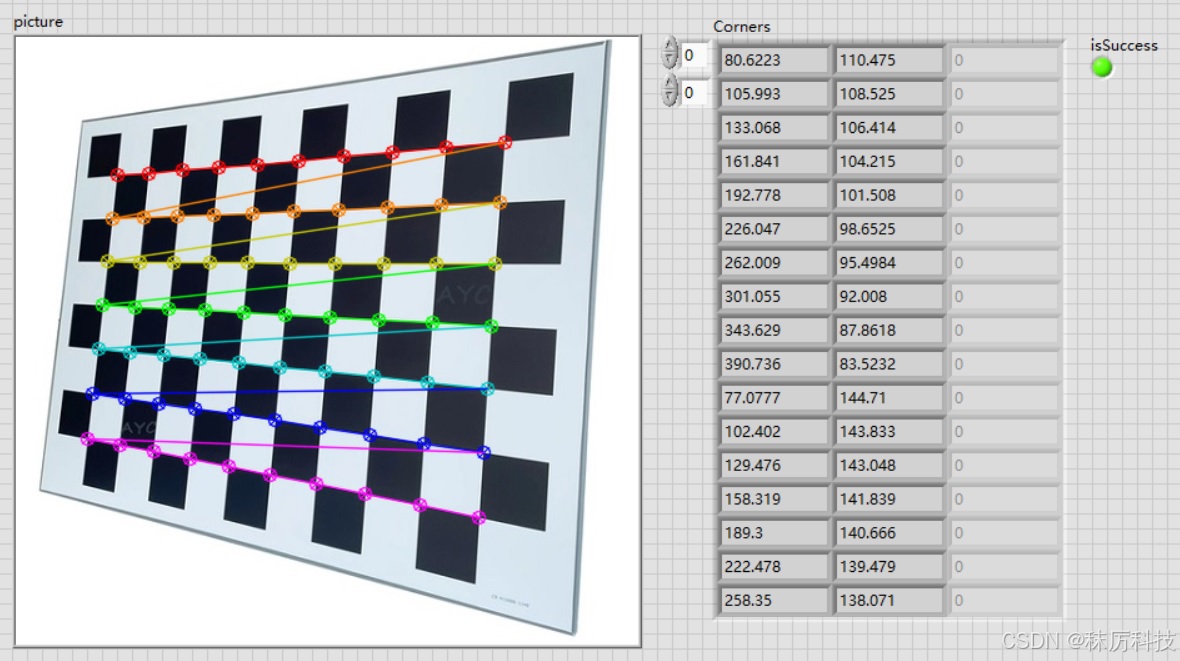1180x661 pixels.
Task: Select the Corners cell showing 80.6223
Action: pyautogui.click(x=774, y=60)
